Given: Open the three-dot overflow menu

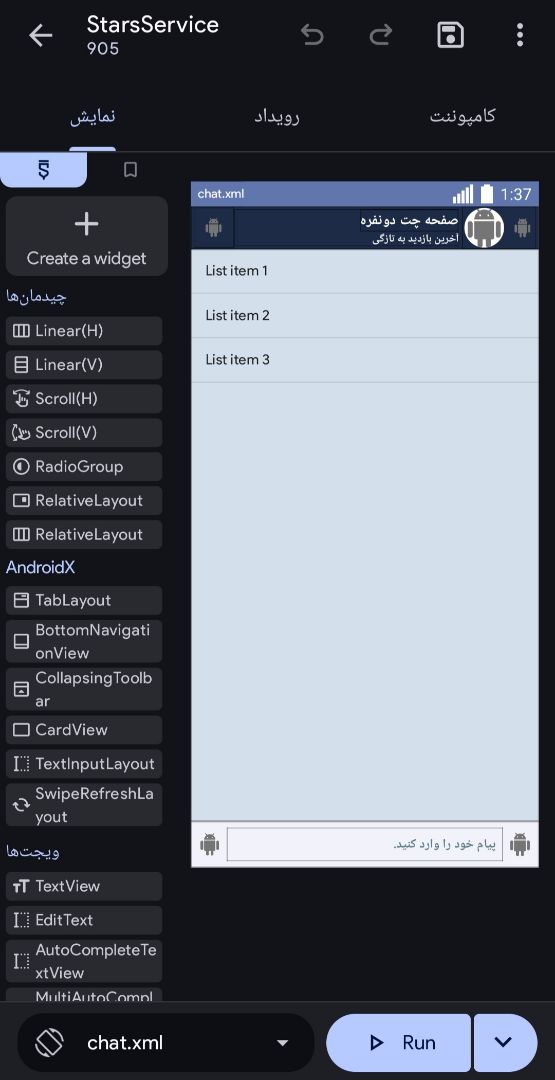Looking at the screenshot, I should click(x=520, y=35).
